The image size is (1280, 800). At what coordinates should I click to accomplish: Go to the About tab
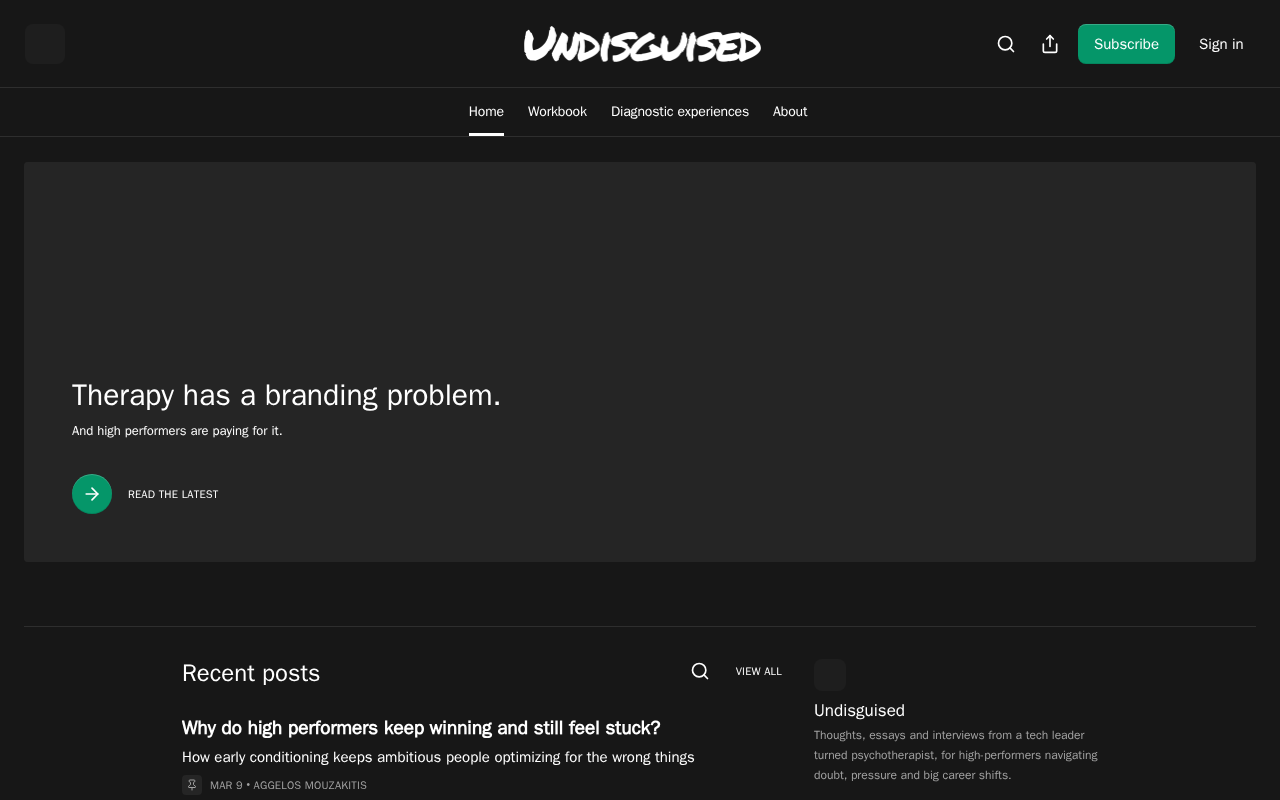tap(790, 112)
